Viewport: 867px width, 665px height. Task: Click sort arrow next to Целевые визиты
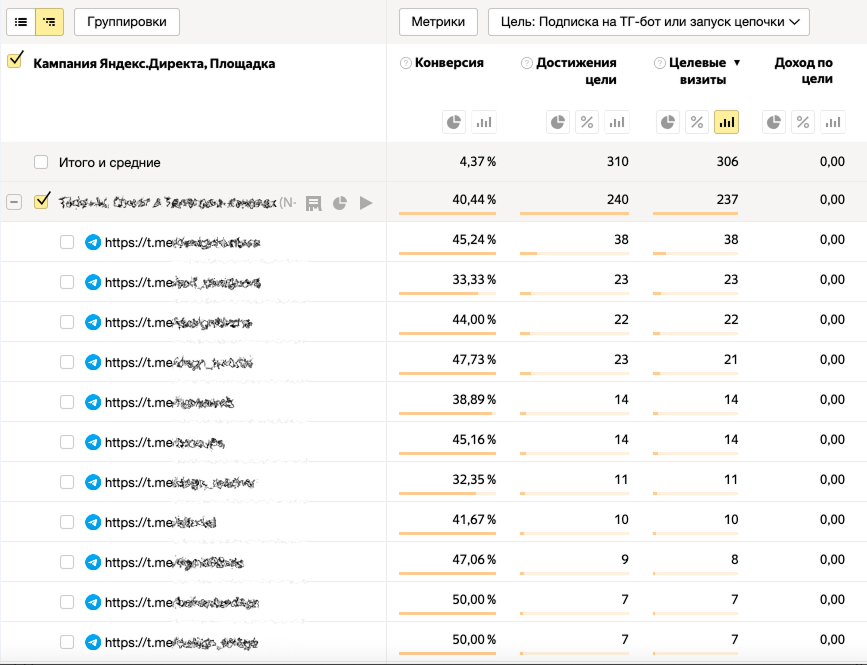click(x=737, y=63)
